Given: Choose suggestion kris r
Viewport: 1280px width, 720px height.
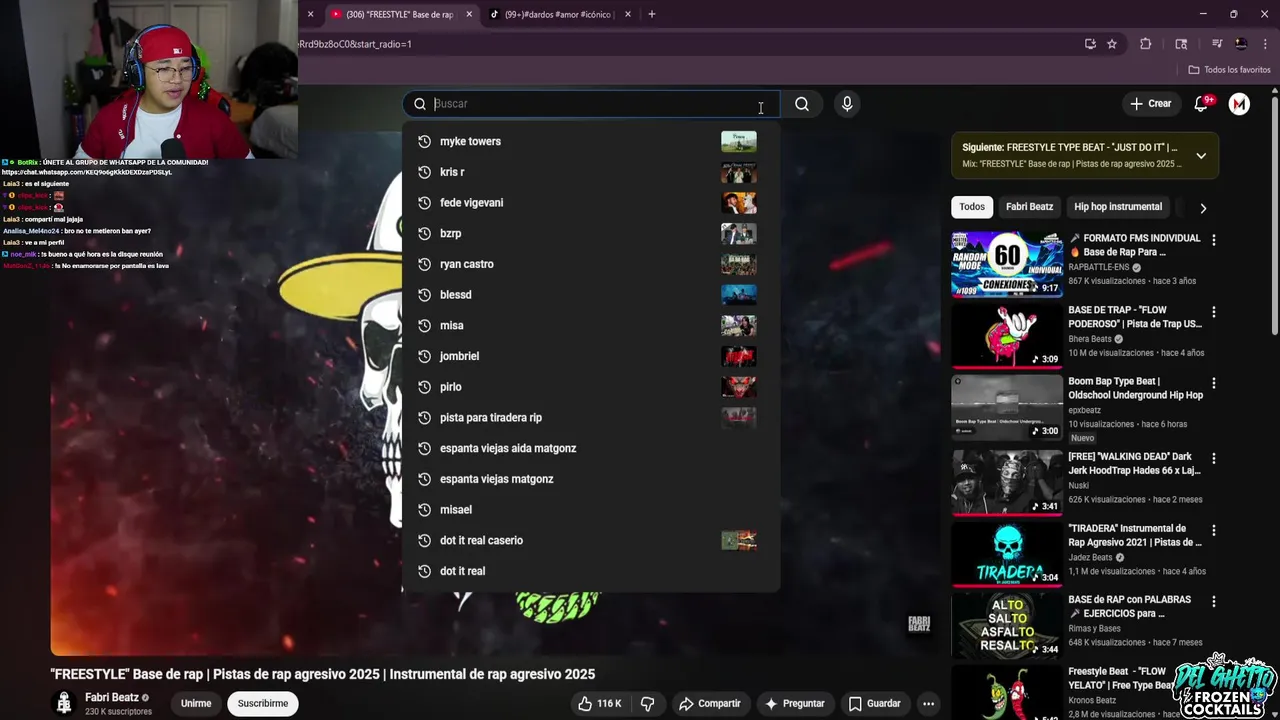Looking at the screenshot, I should click(x=590, y=172).
